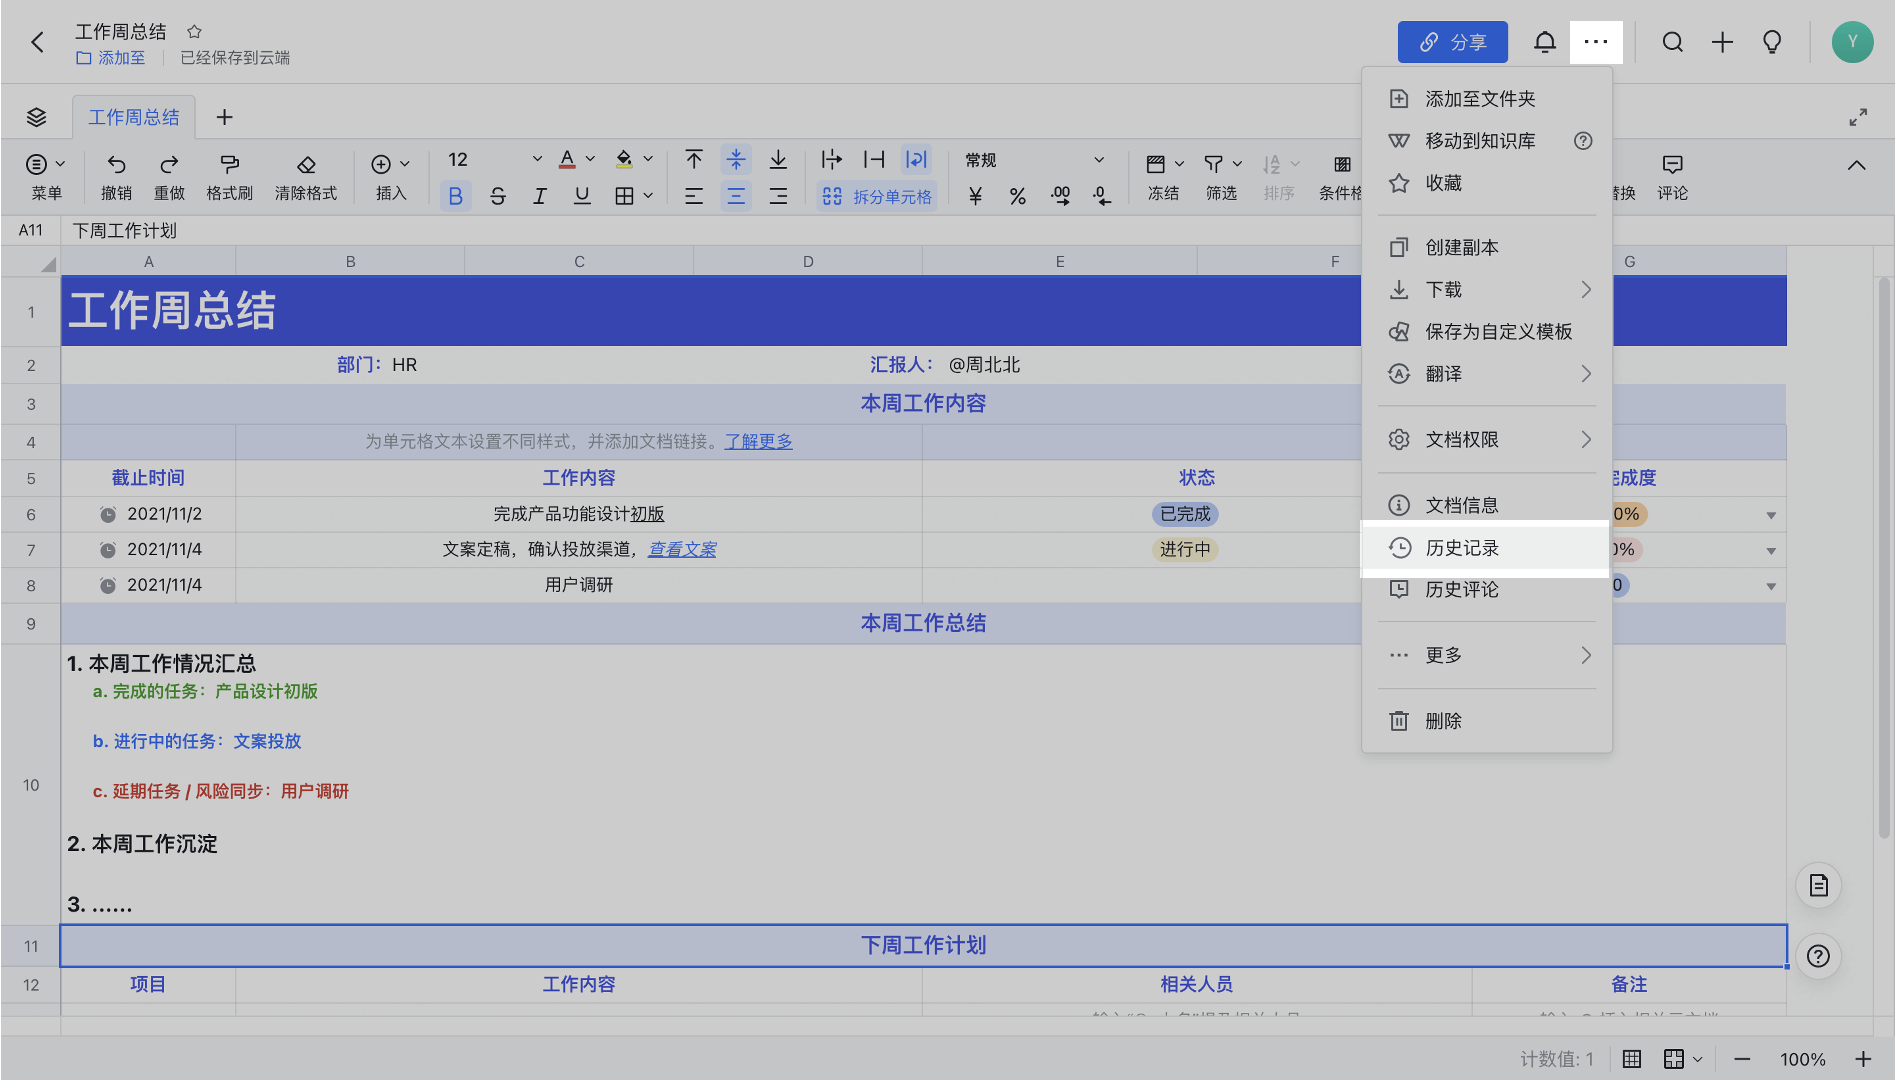1896x1080 pixels.
Task: Open the notification bell icon
Action: point(1544,42)
